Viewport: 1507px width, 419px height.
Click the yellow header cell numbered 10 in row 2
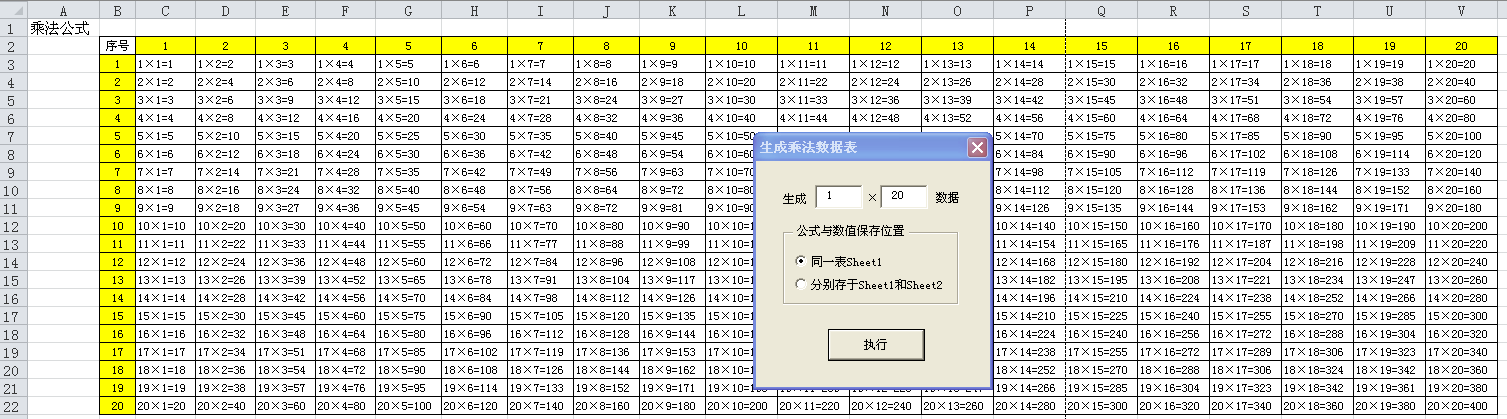(x=741, y=46)
